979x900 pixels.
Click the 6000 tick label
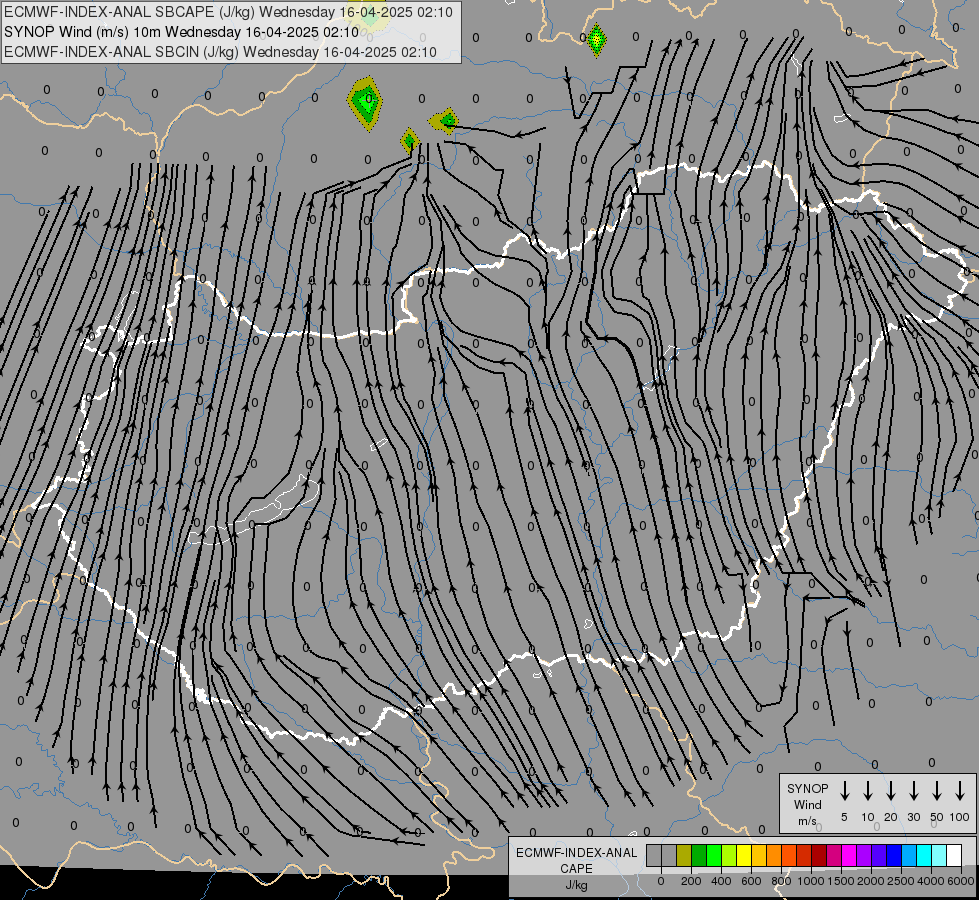coord(961,881)
